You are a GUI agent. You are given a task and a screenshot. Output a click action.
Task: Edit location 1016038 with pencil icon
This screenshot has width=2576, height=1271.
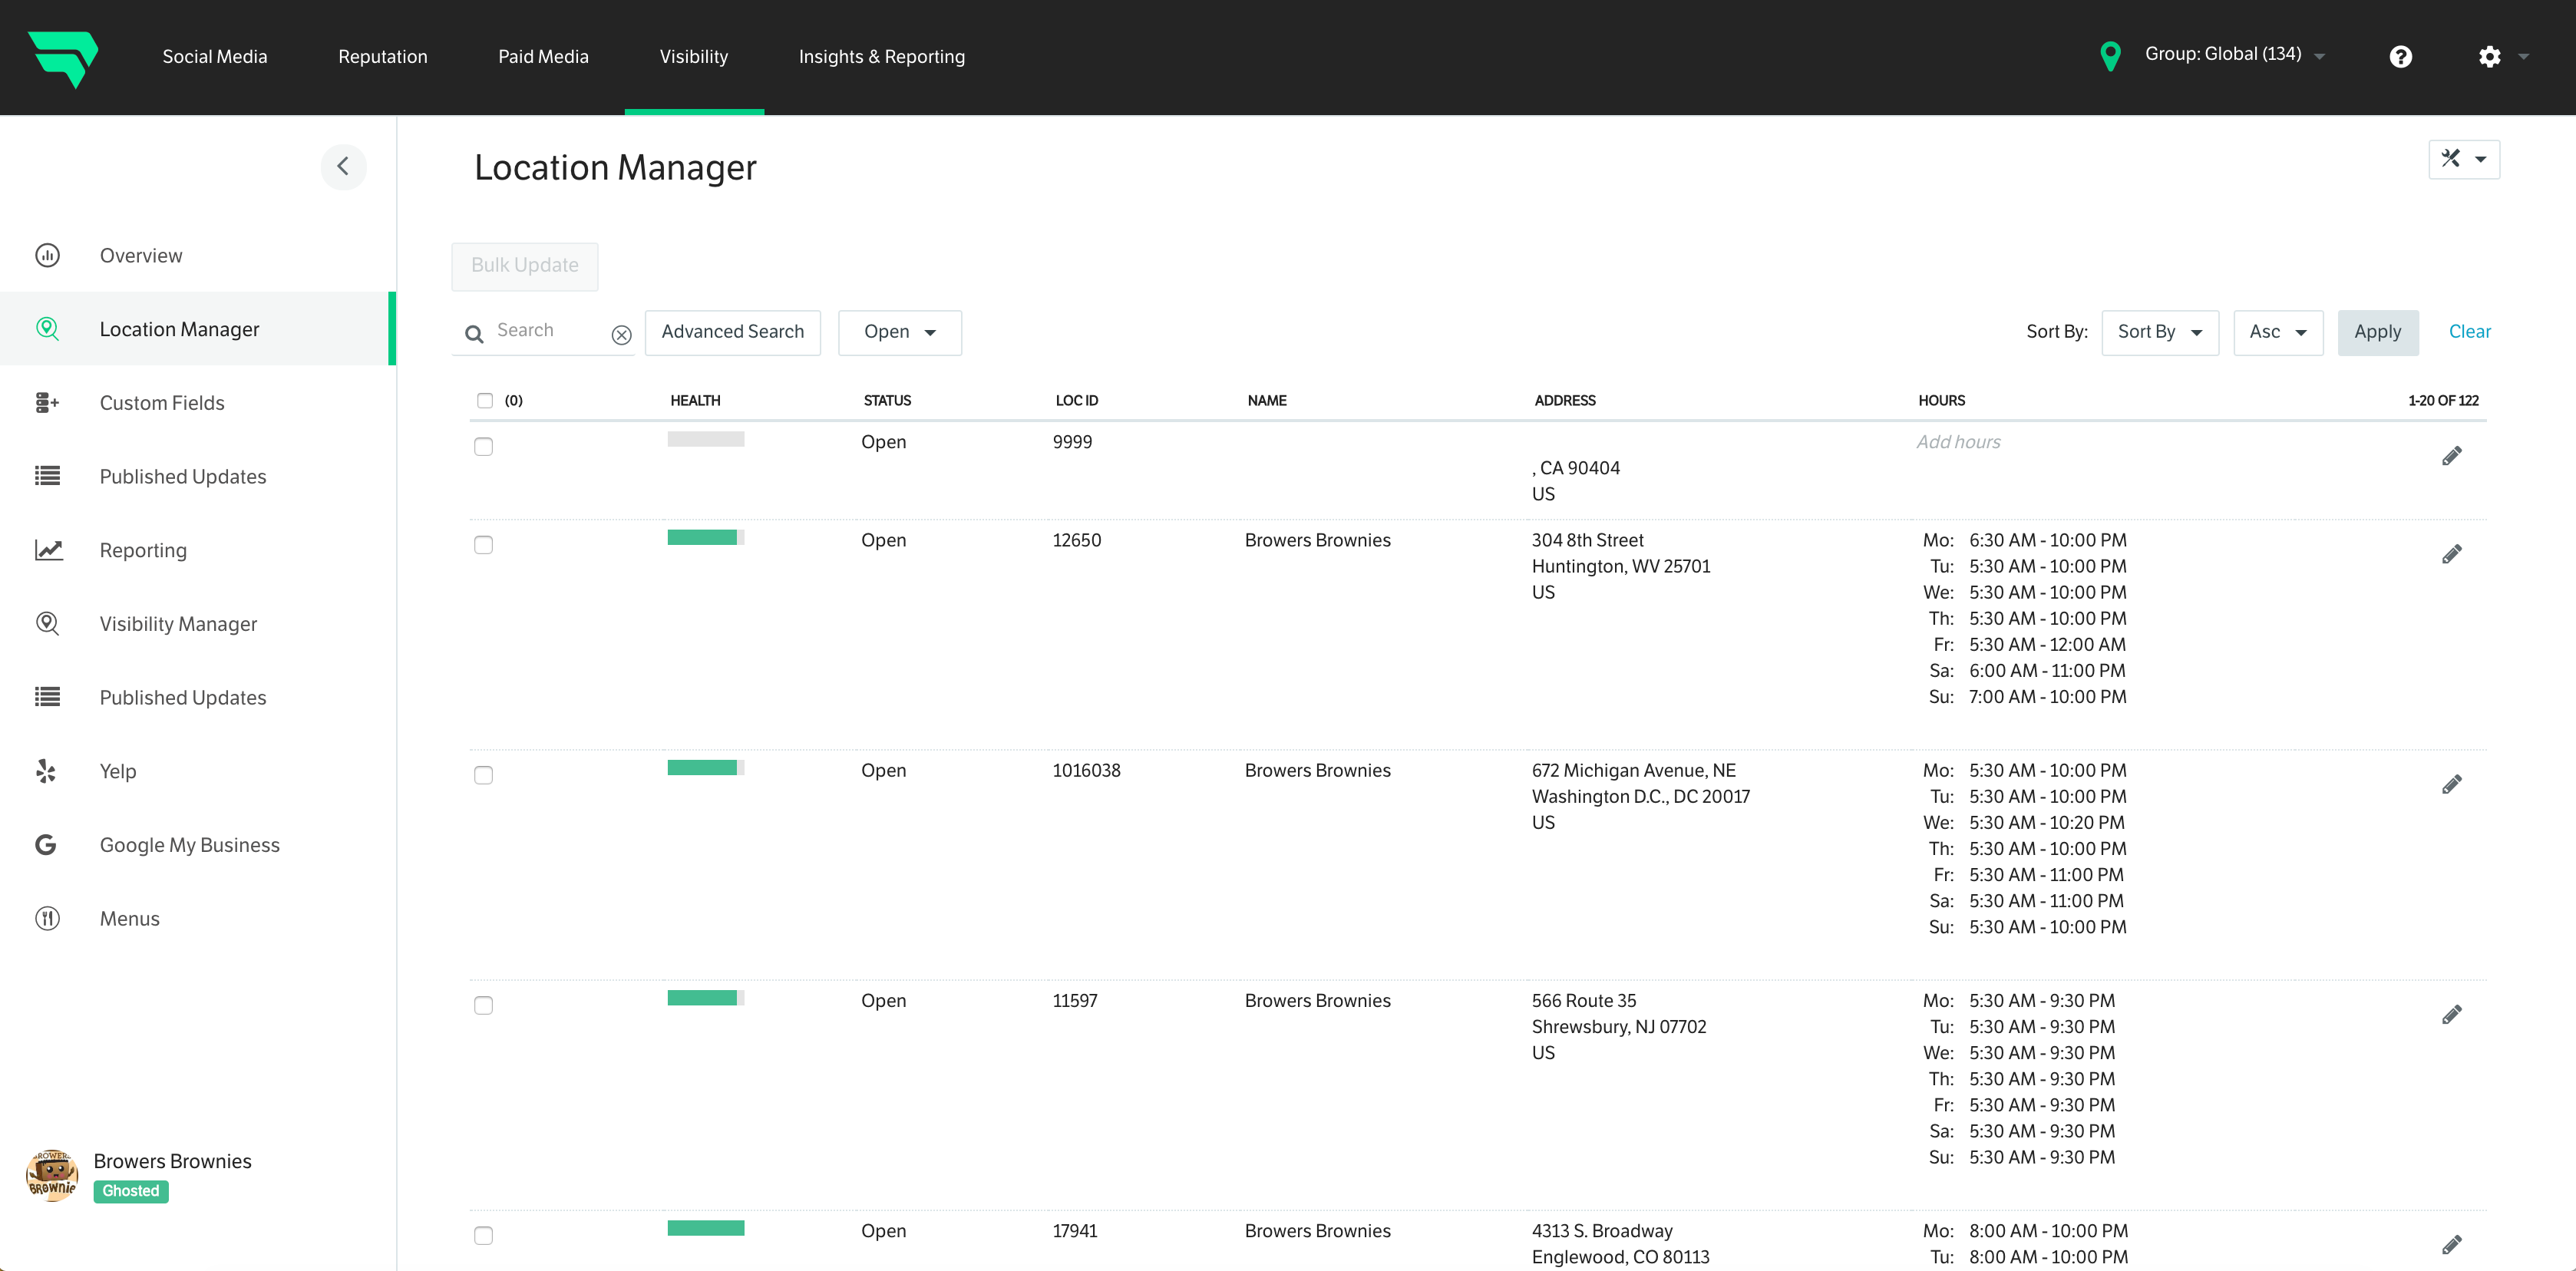point(2451,784)
